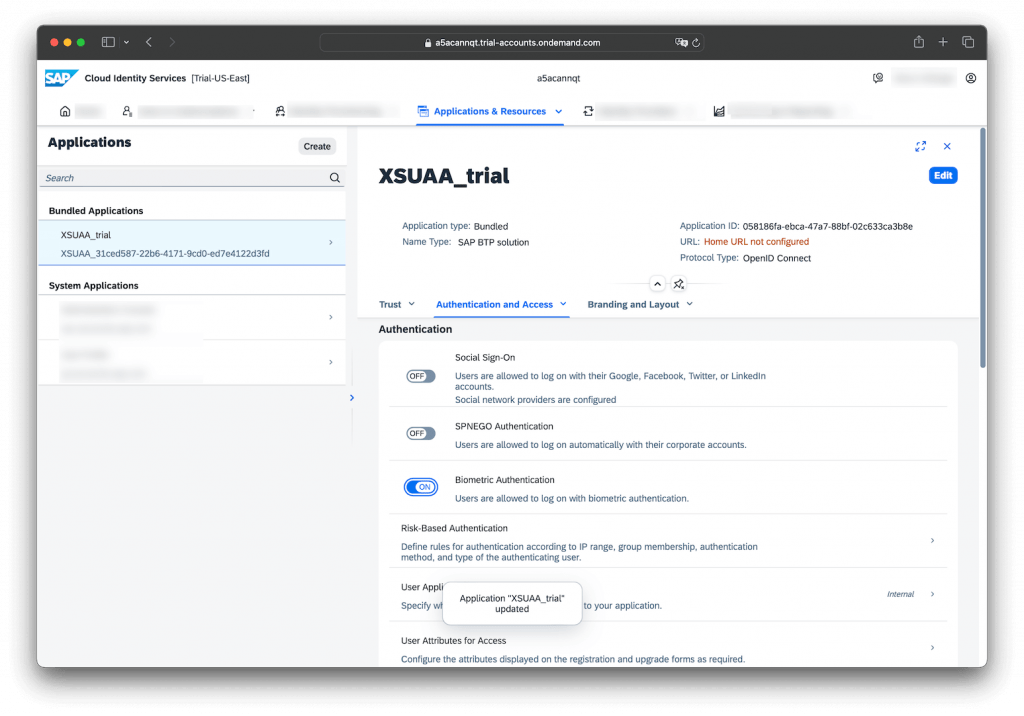Viewport: 1024px width, 716px height.
Task: Toggle the Safari sidebar icon
Action: [108, 42]
